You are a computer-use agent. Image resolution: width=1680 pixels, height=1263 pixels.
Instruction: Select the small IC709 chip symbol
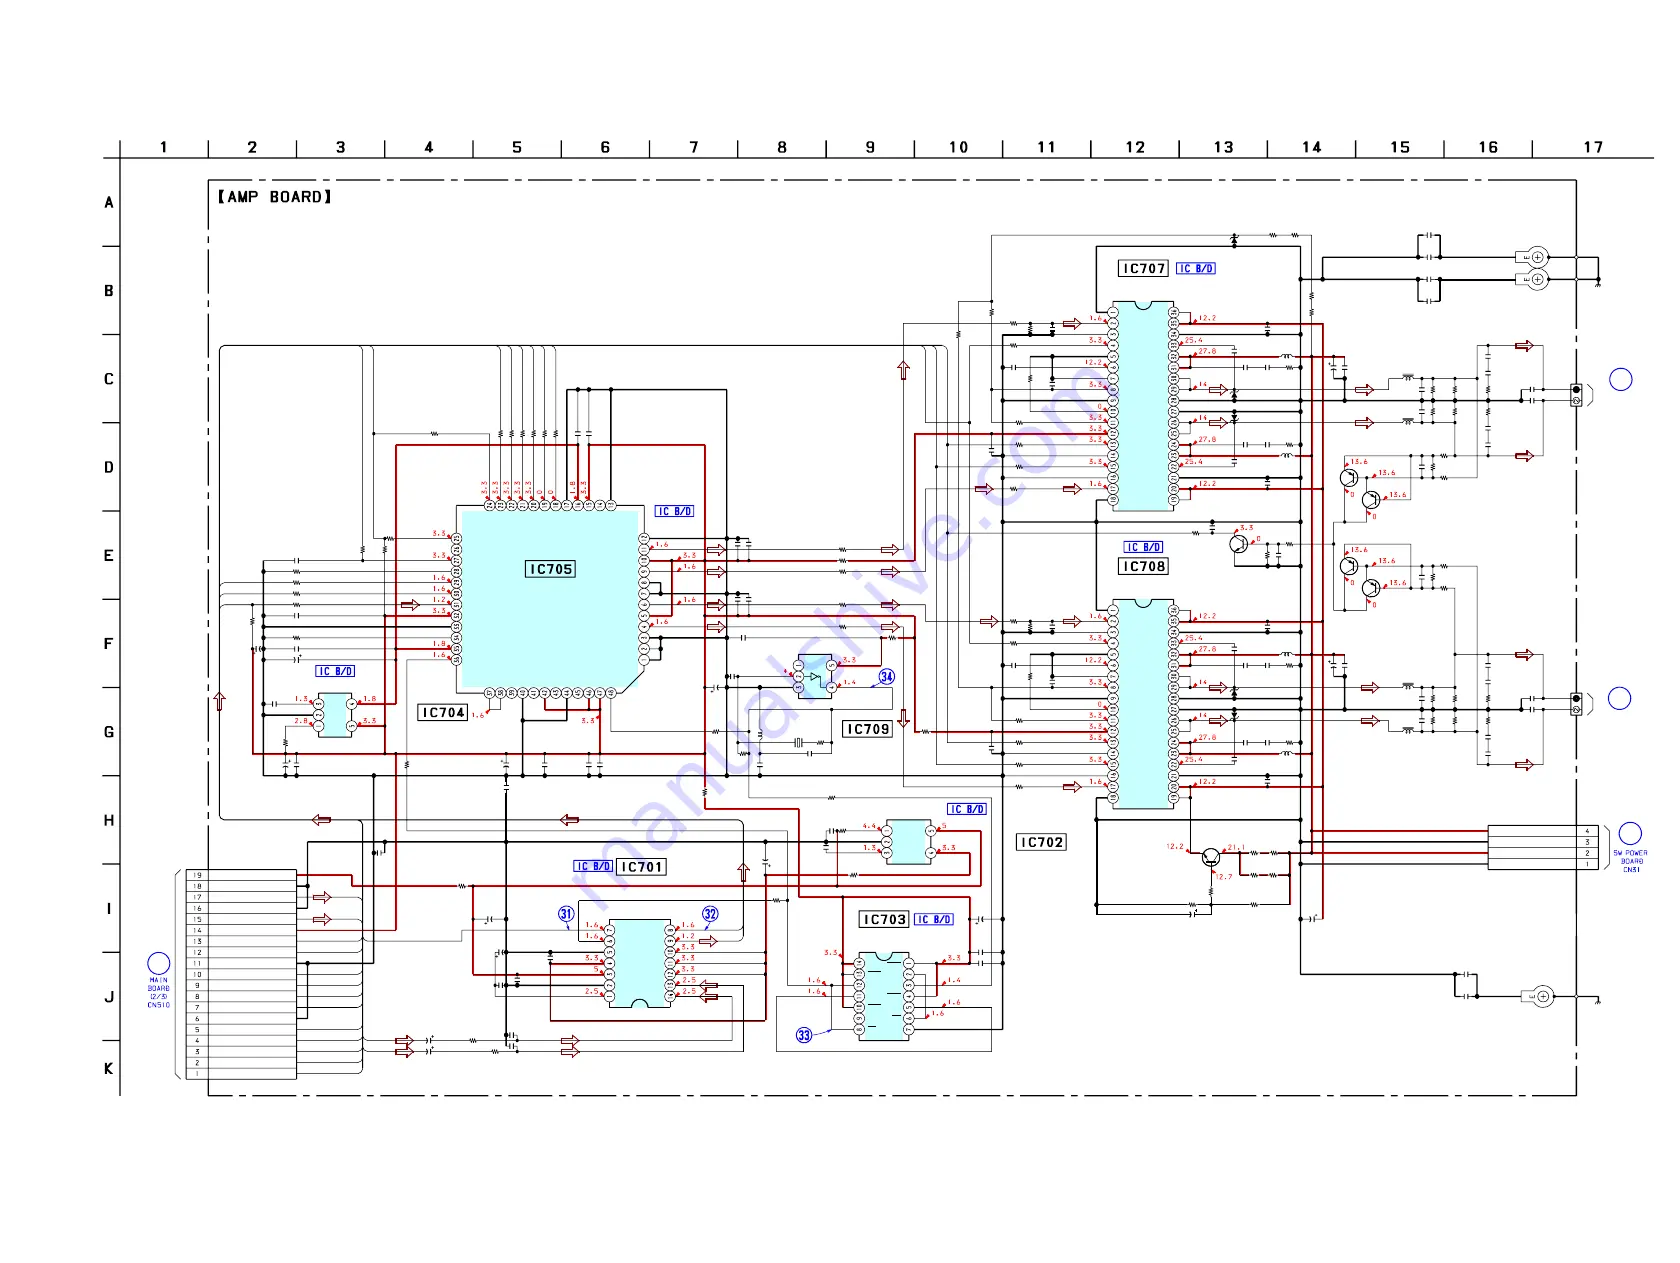(815, 677)
